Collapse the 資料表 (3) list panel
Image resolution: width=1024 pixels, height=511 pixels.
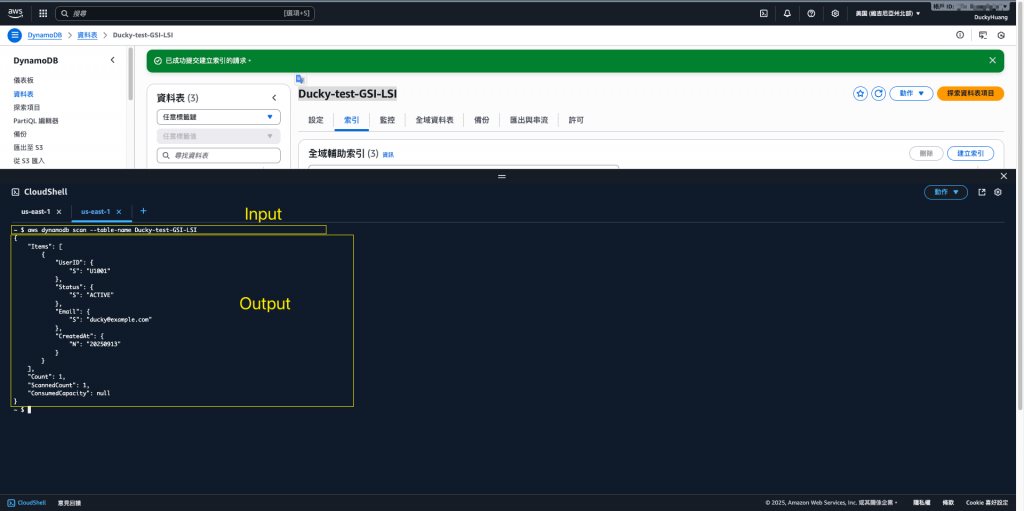274,98
